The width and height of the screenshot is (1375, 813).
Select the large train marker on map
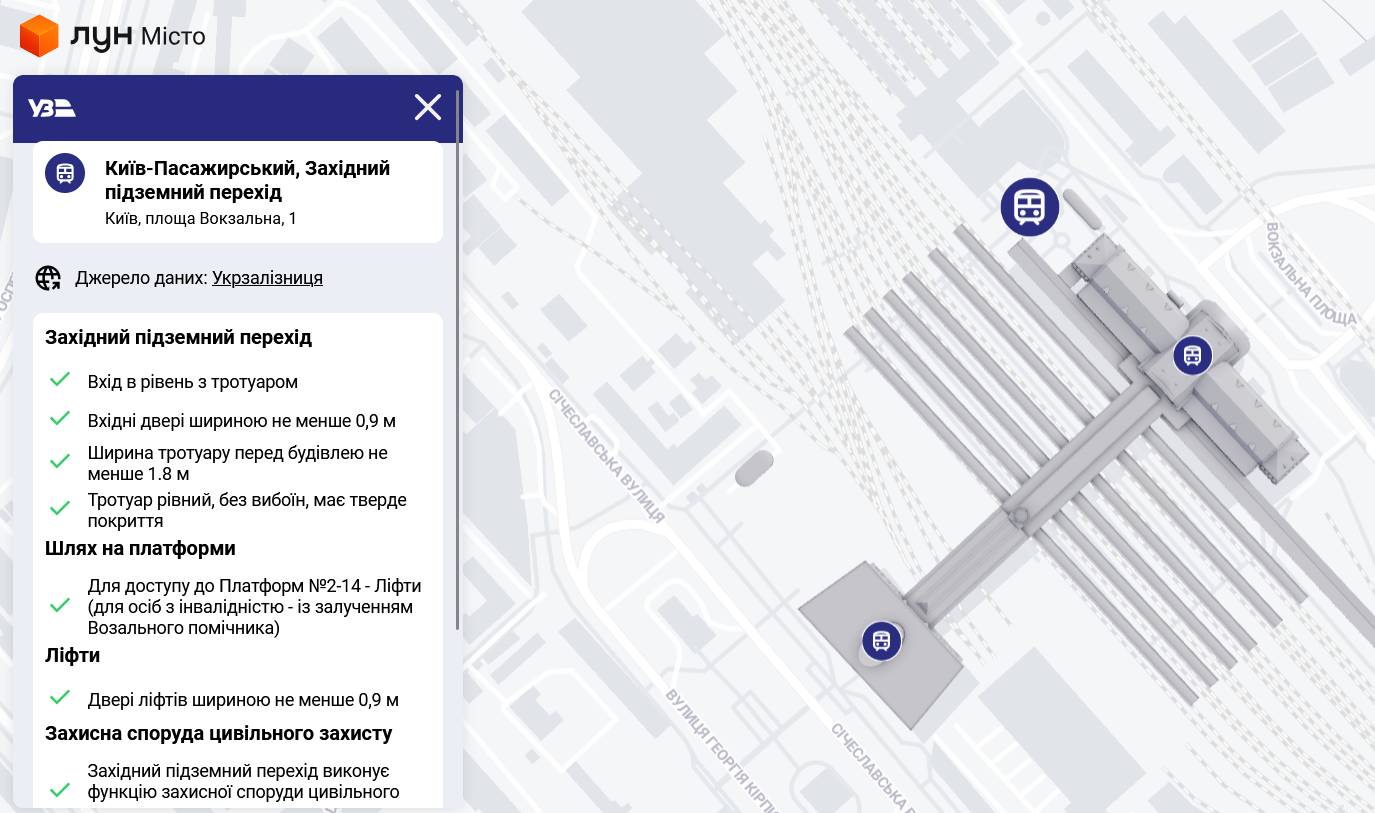point(1029,207)
